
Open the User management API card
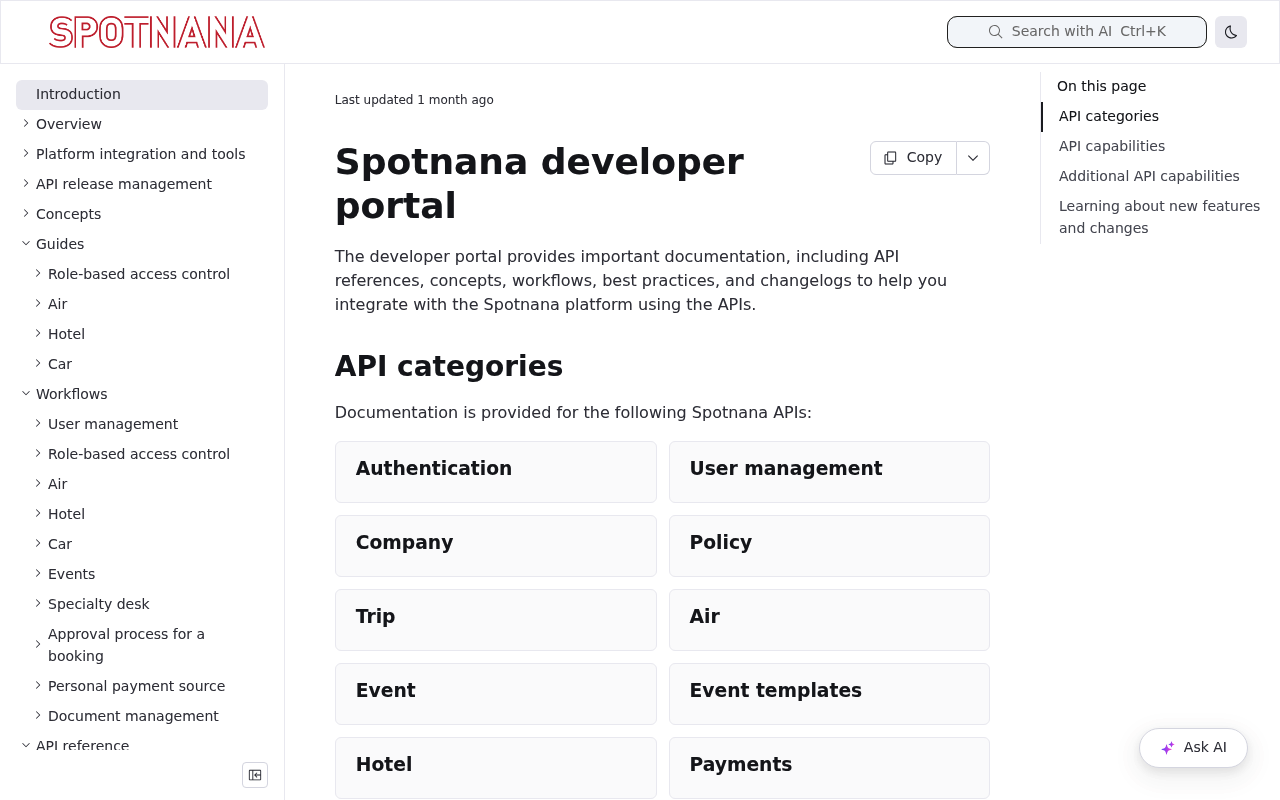829,472
